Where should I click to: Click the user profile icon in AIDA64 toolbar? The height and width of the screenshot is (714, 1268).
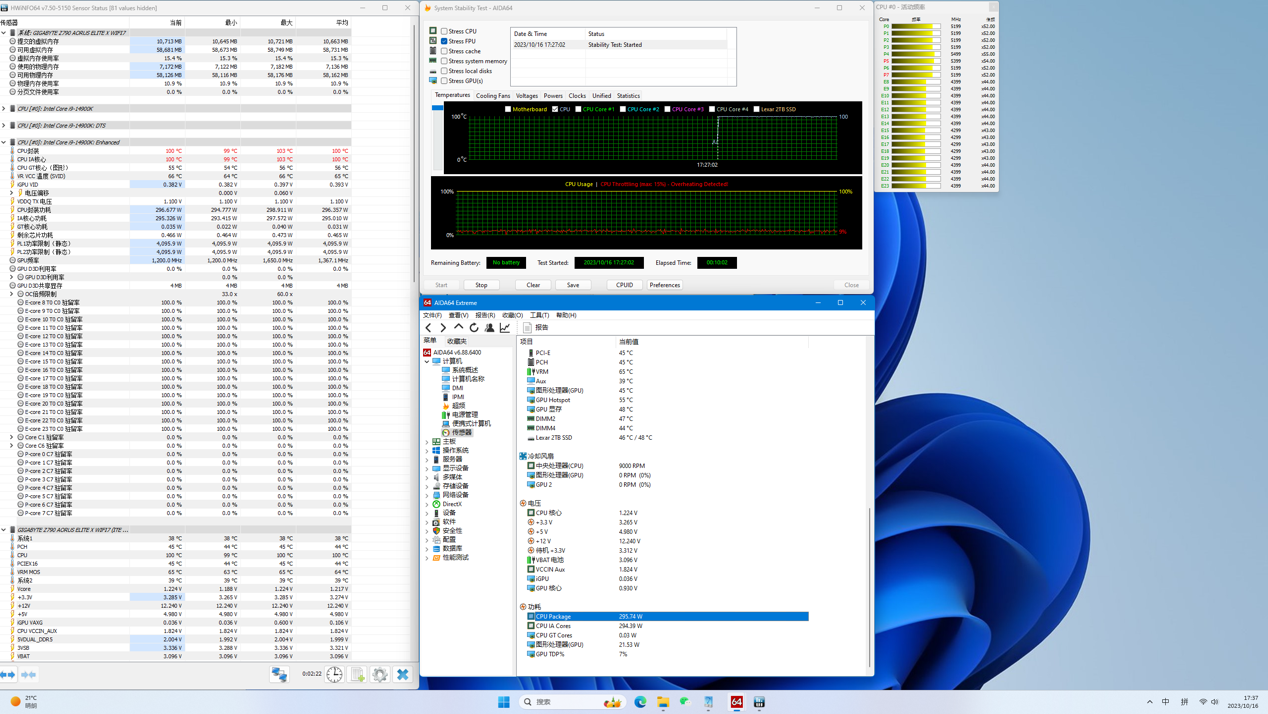tap(490, 327)
